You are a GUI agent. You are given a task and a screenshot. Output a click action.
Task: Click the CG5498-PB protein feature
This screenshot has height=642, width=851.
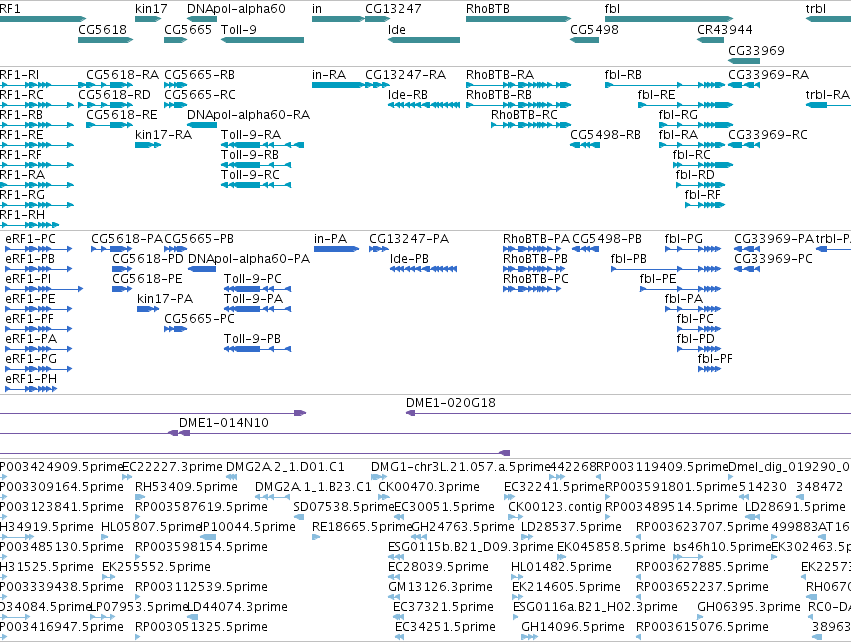coord(586,249)
